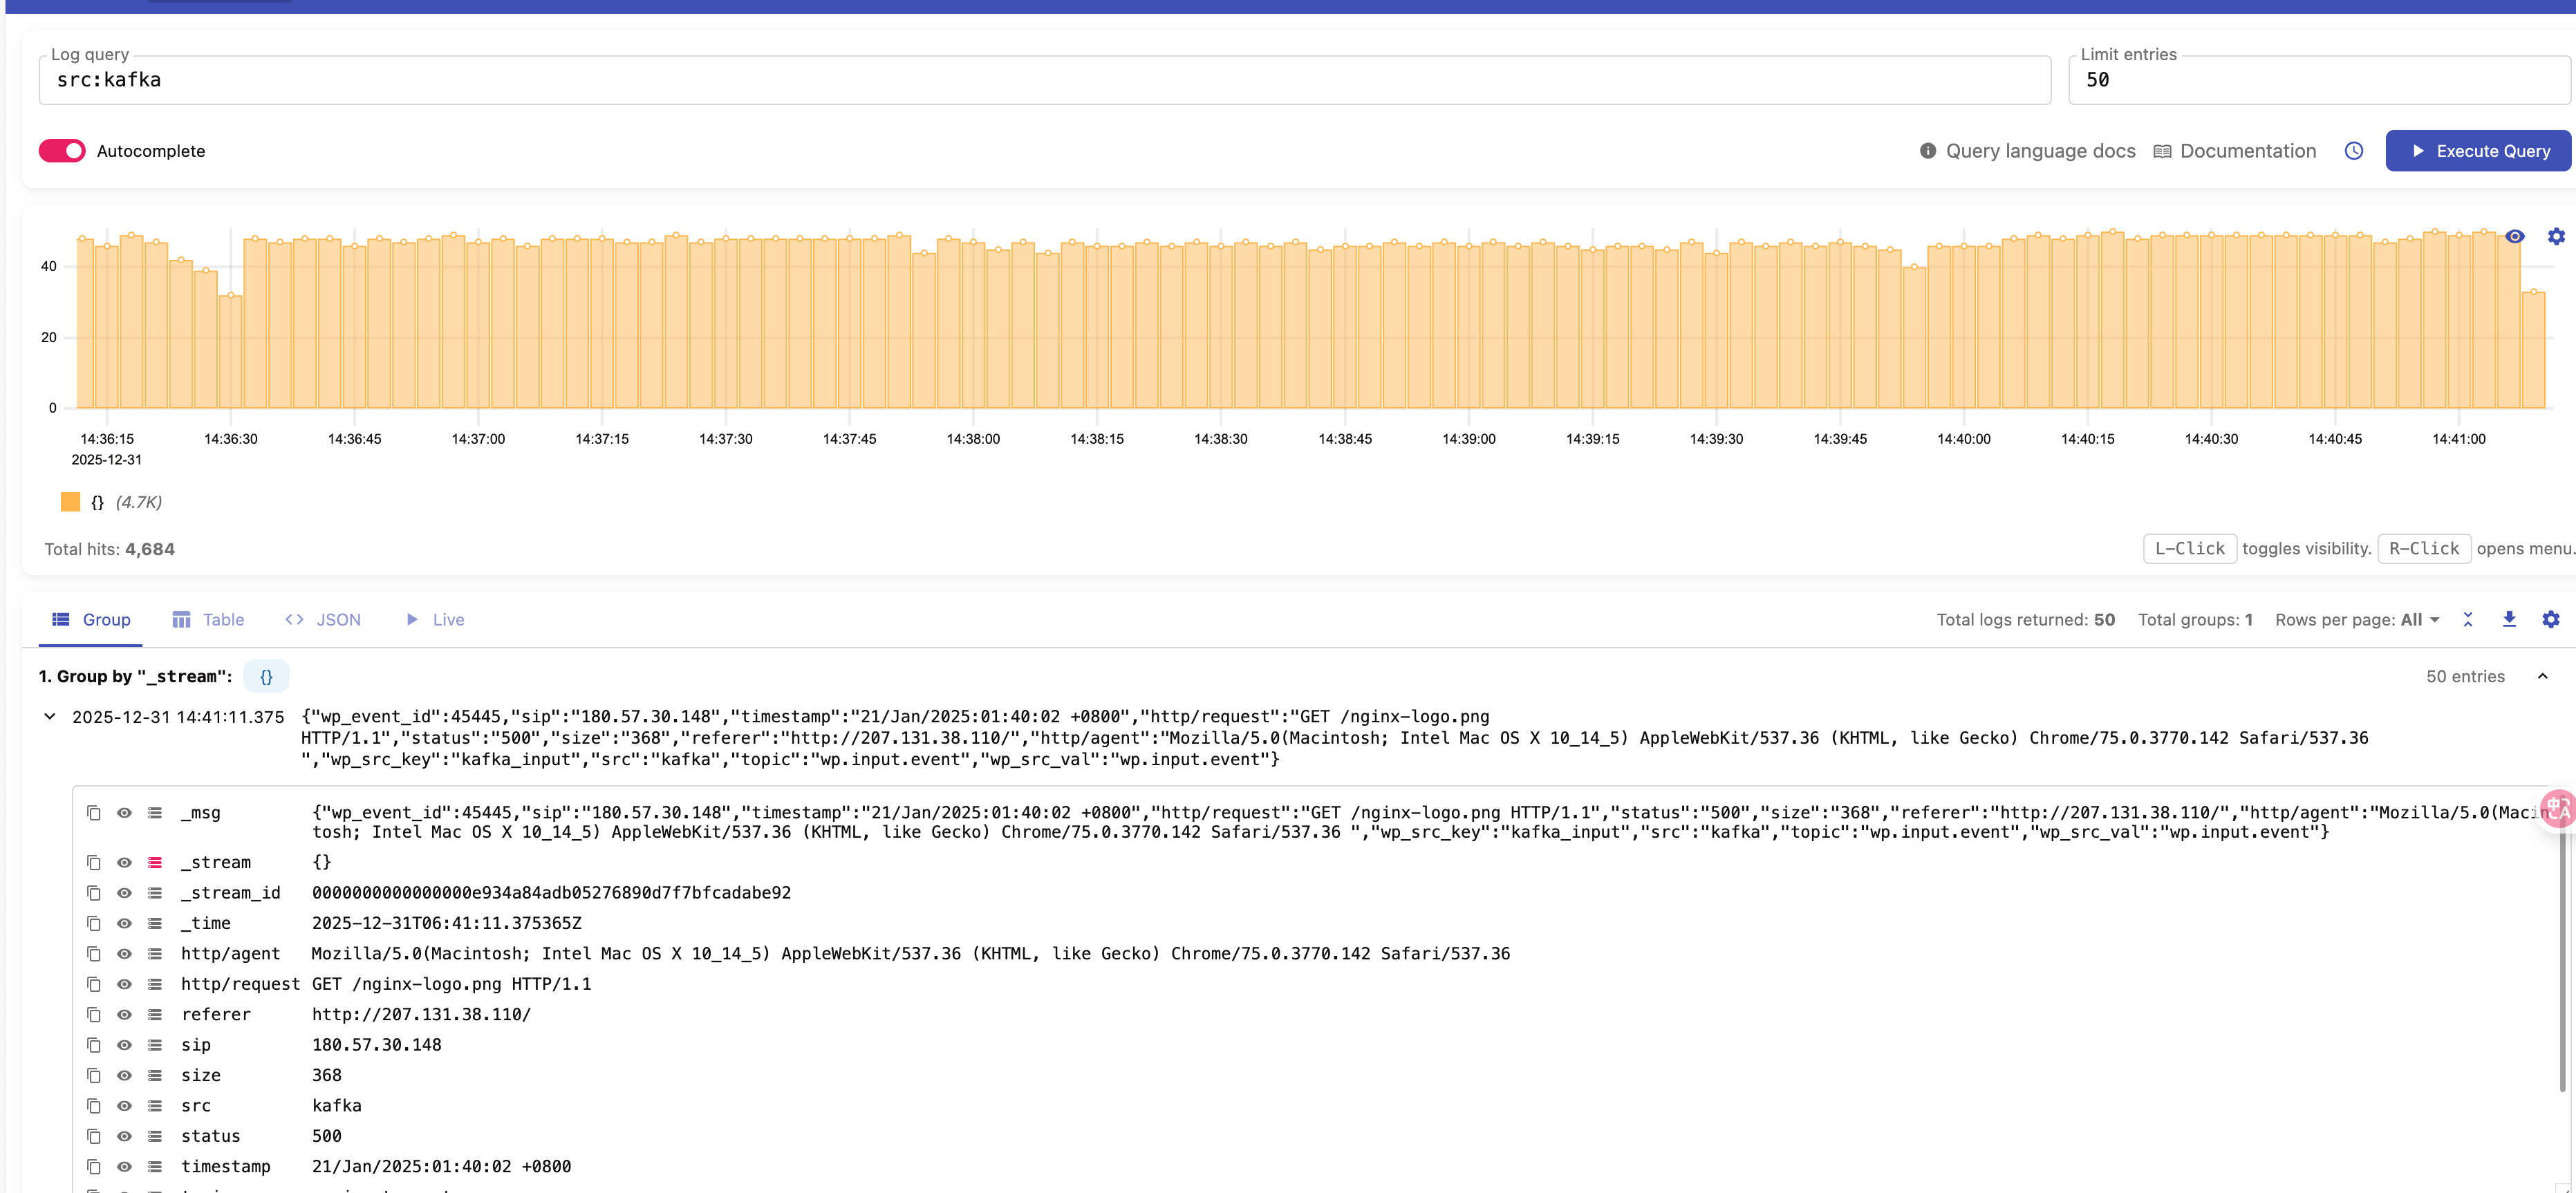Image resolution: width=2576 pixels, height=1193 pixels.
Task: Disable the Autocomplete toggle
Action: pyautogui.click(x=62, y=151)
